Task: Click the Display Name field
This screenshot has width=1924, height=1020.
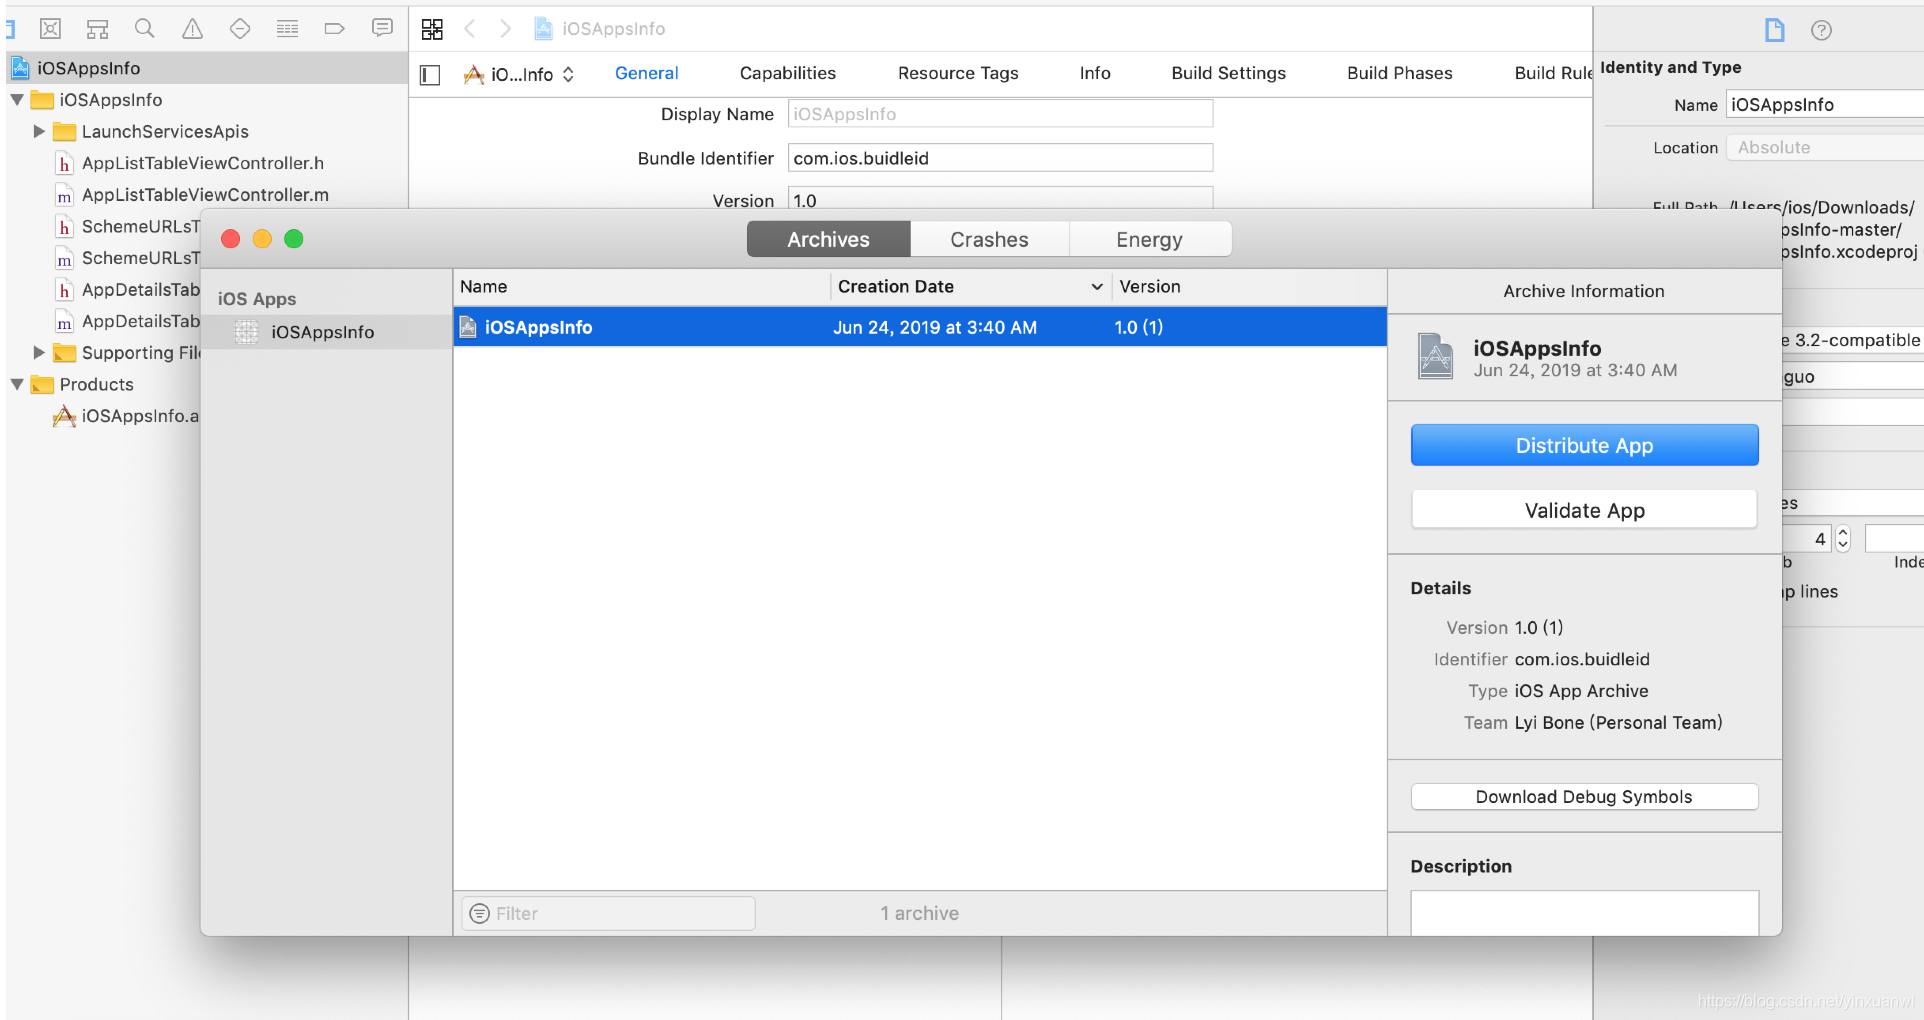Action: pyautogui.click(x=1000, y=114)
